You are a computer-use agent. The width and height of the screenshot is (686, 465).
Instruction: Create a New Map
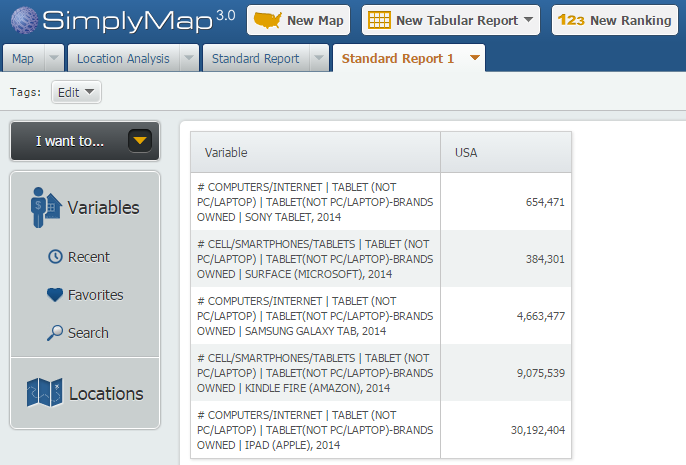pos(298,20)
